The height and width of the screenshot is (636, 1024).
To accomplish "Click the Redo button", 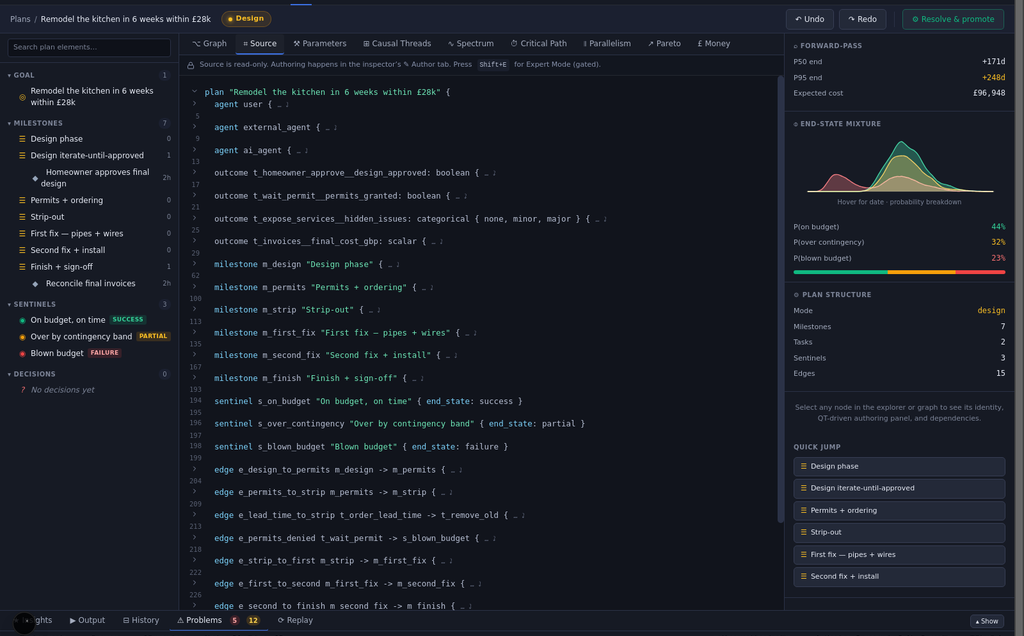I will click(862, 19).
